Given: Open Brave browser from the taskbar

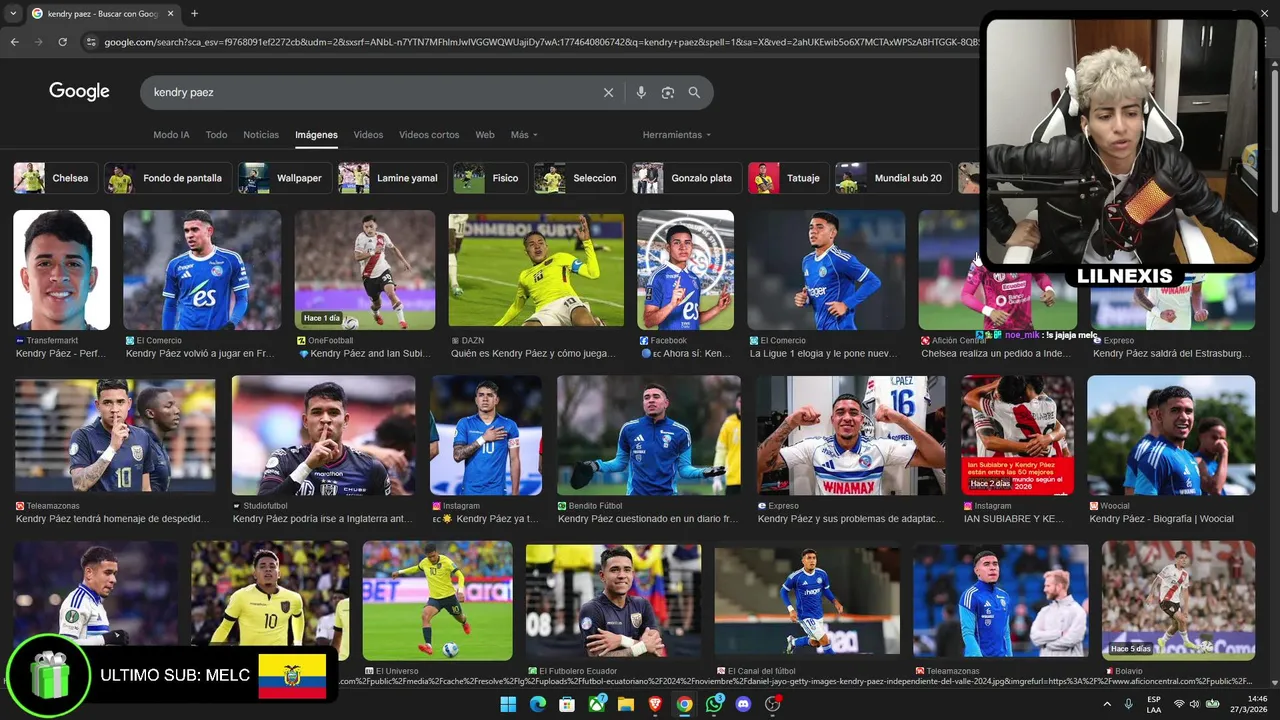Looking at the screenshot, I should 655,704.
